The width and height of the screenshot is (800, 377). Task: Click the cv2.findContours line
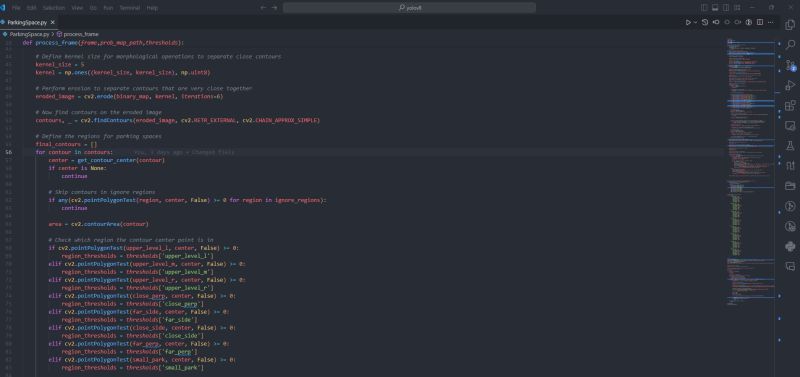(x=178, y=120)
